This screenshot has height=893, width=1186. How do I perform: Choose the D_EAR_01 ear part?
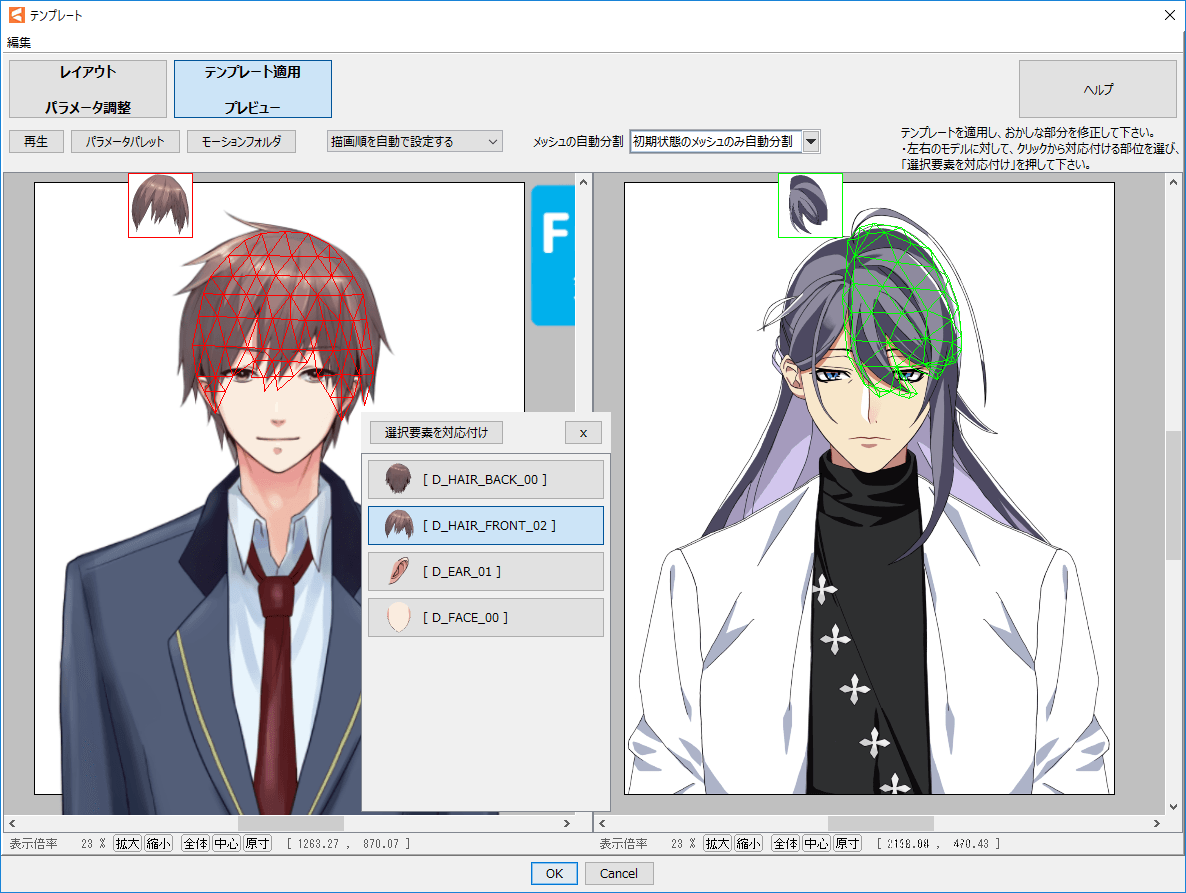[x=485, y=572]
